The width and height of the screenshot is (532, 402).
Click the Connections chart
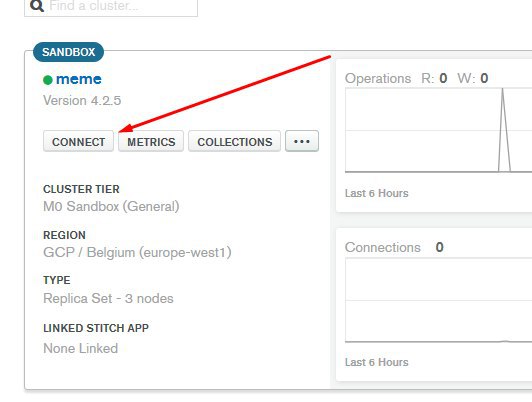438,300
